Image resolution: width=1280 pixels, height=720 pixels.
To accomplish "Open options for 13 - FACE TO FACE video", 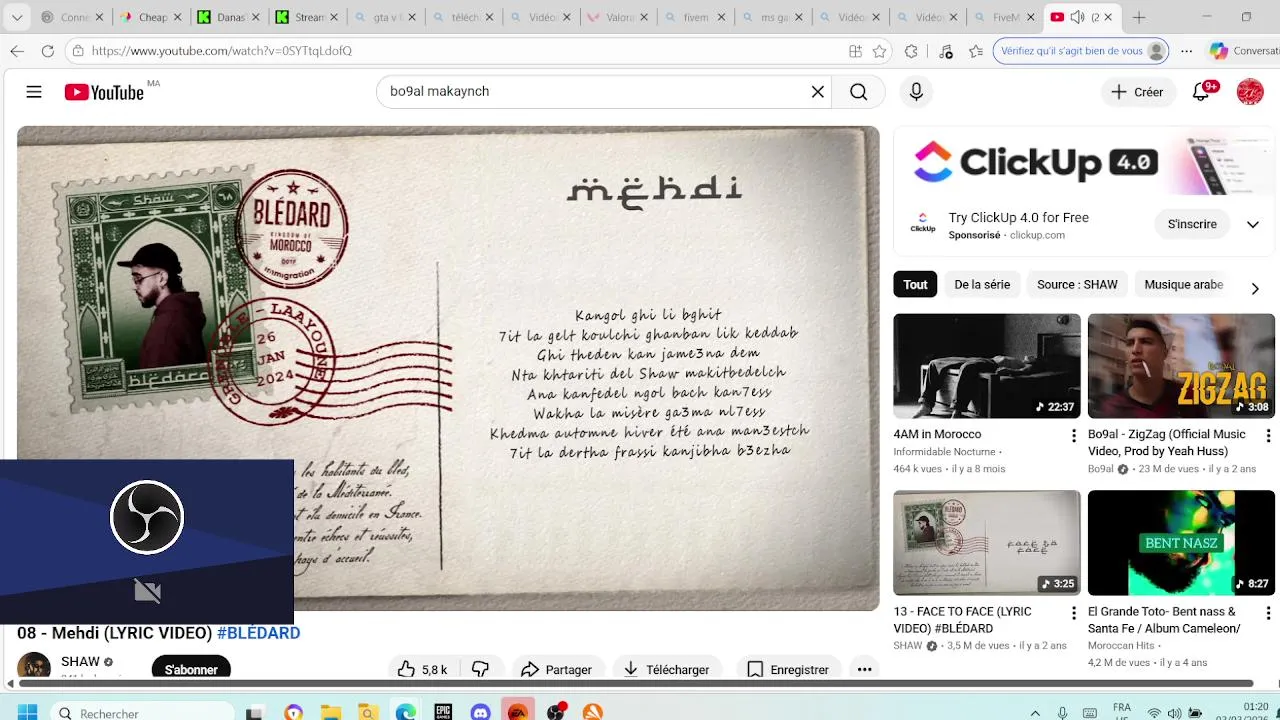I will point(1074,613).
